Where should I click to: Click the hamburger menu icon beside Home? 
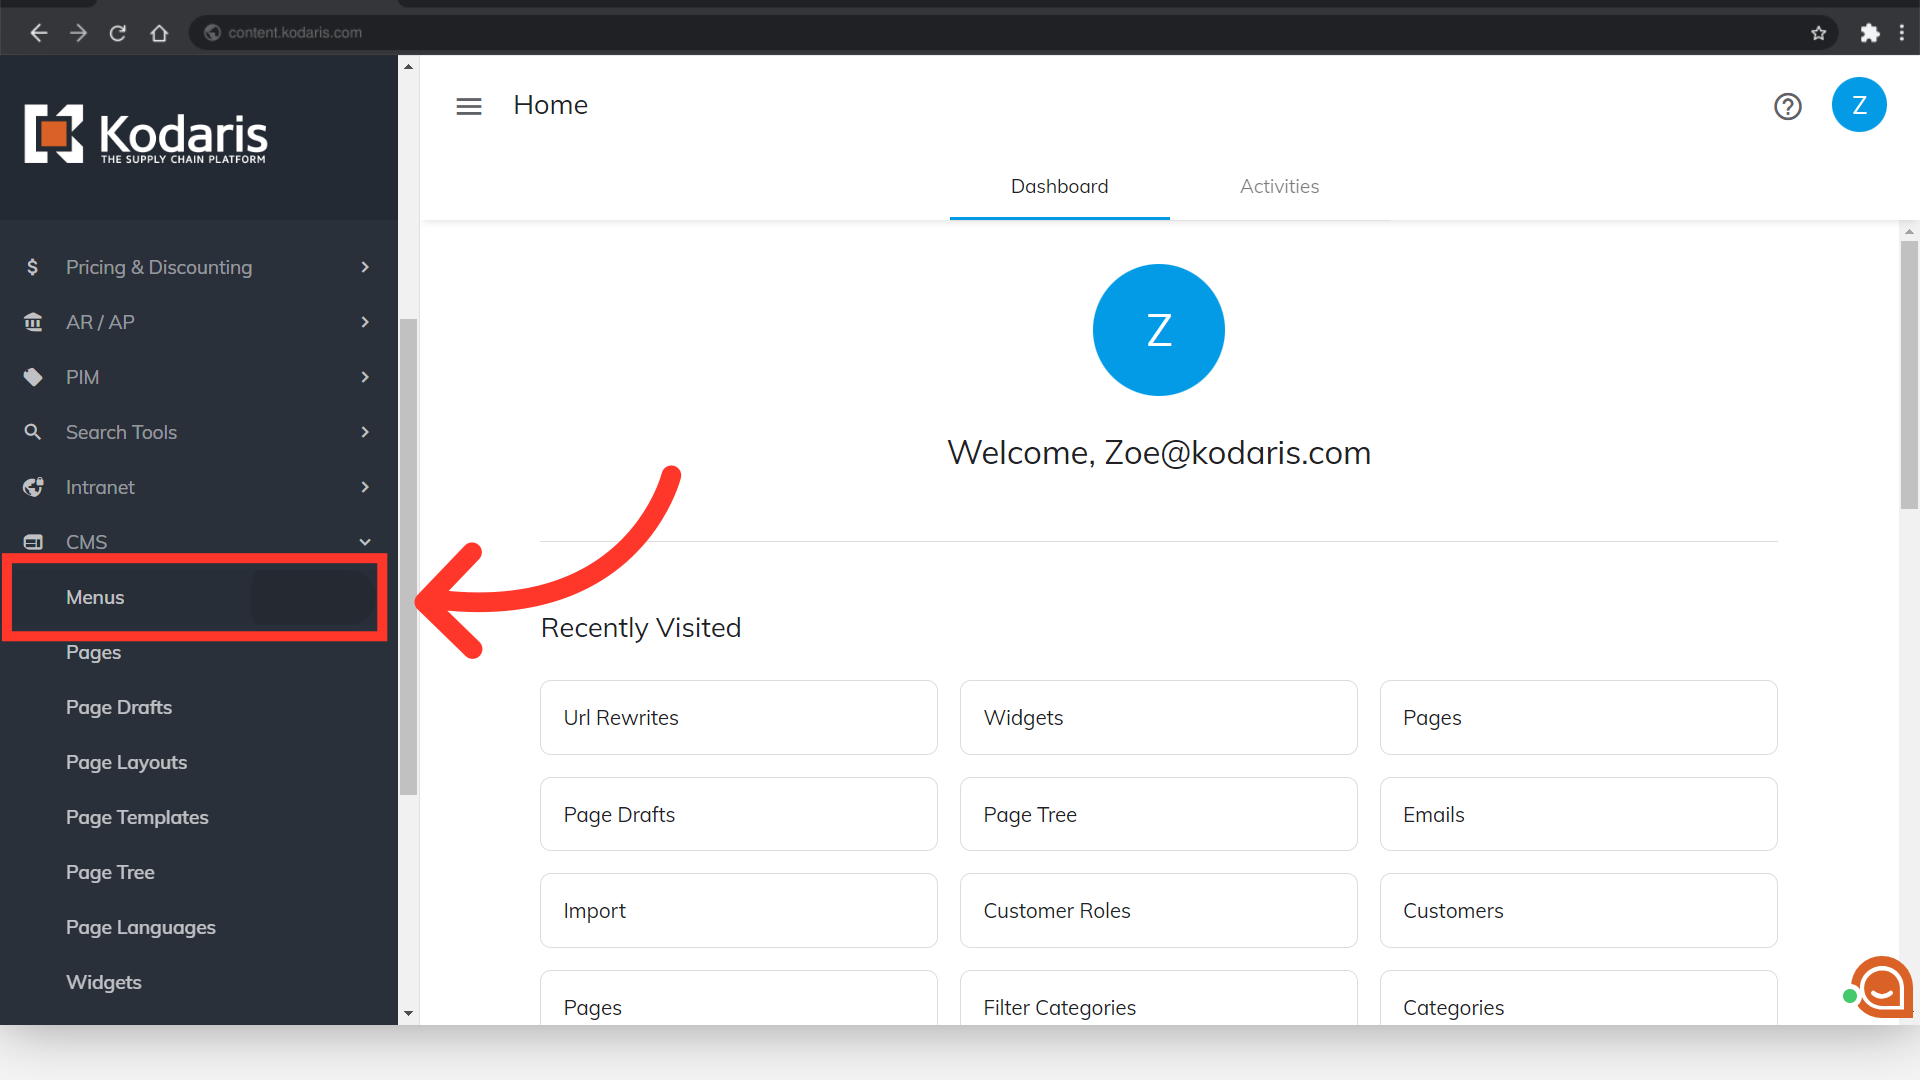pos(469,106)
